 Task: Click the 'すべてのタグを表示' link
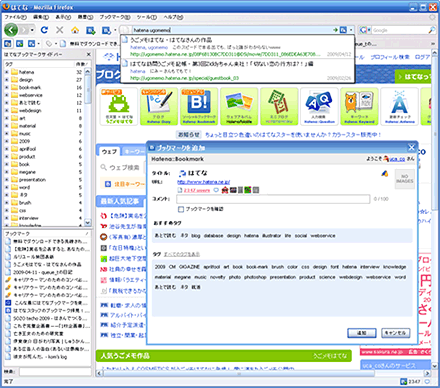pos(182,254)
